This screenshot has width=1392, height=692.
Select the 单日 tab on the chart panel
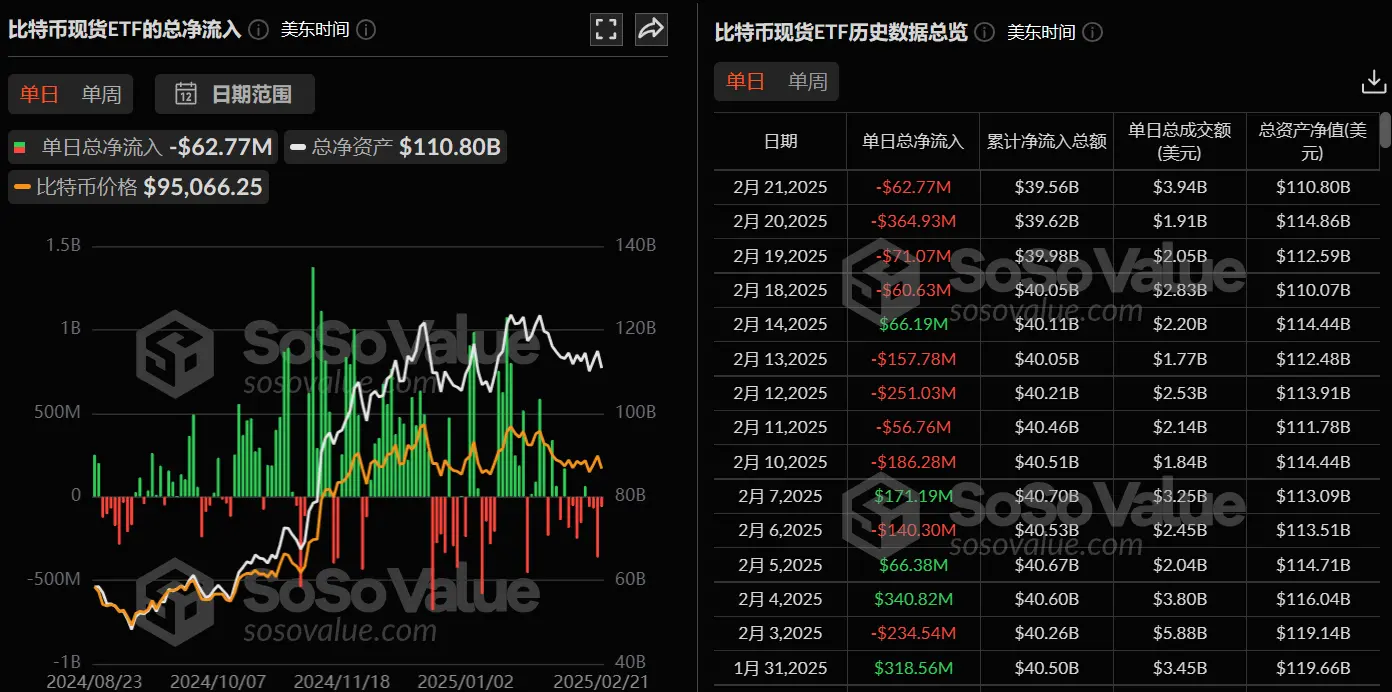[x=38, y=93]
